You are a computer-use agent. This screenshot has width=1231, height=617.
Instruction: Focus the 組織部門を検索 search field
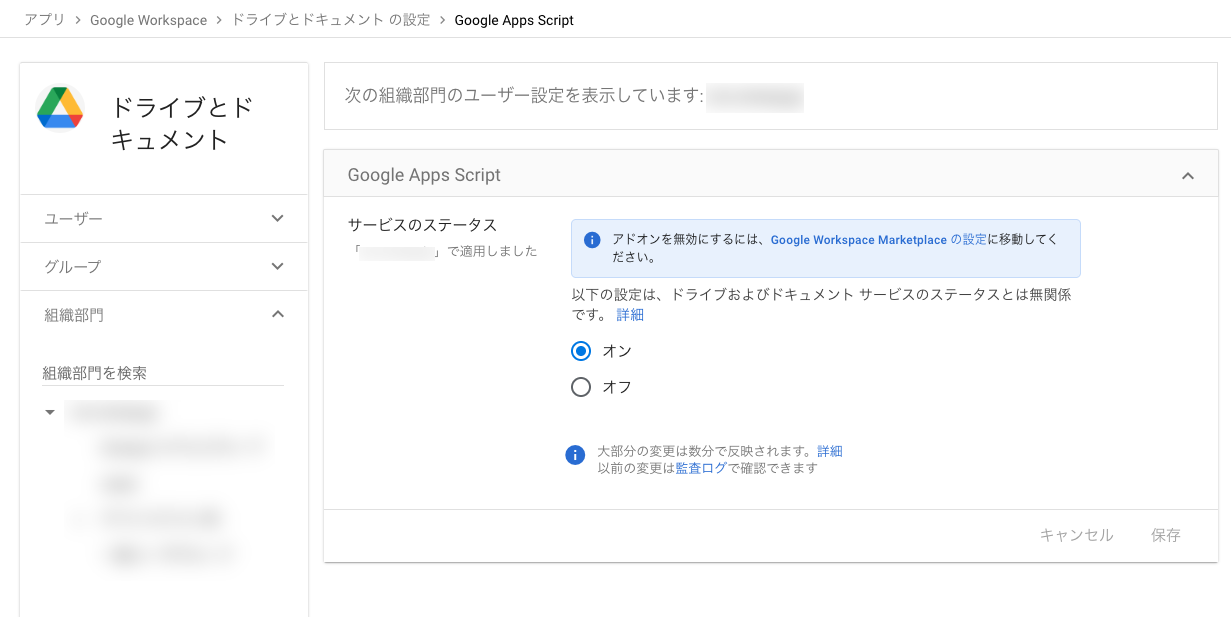(163, 373)
